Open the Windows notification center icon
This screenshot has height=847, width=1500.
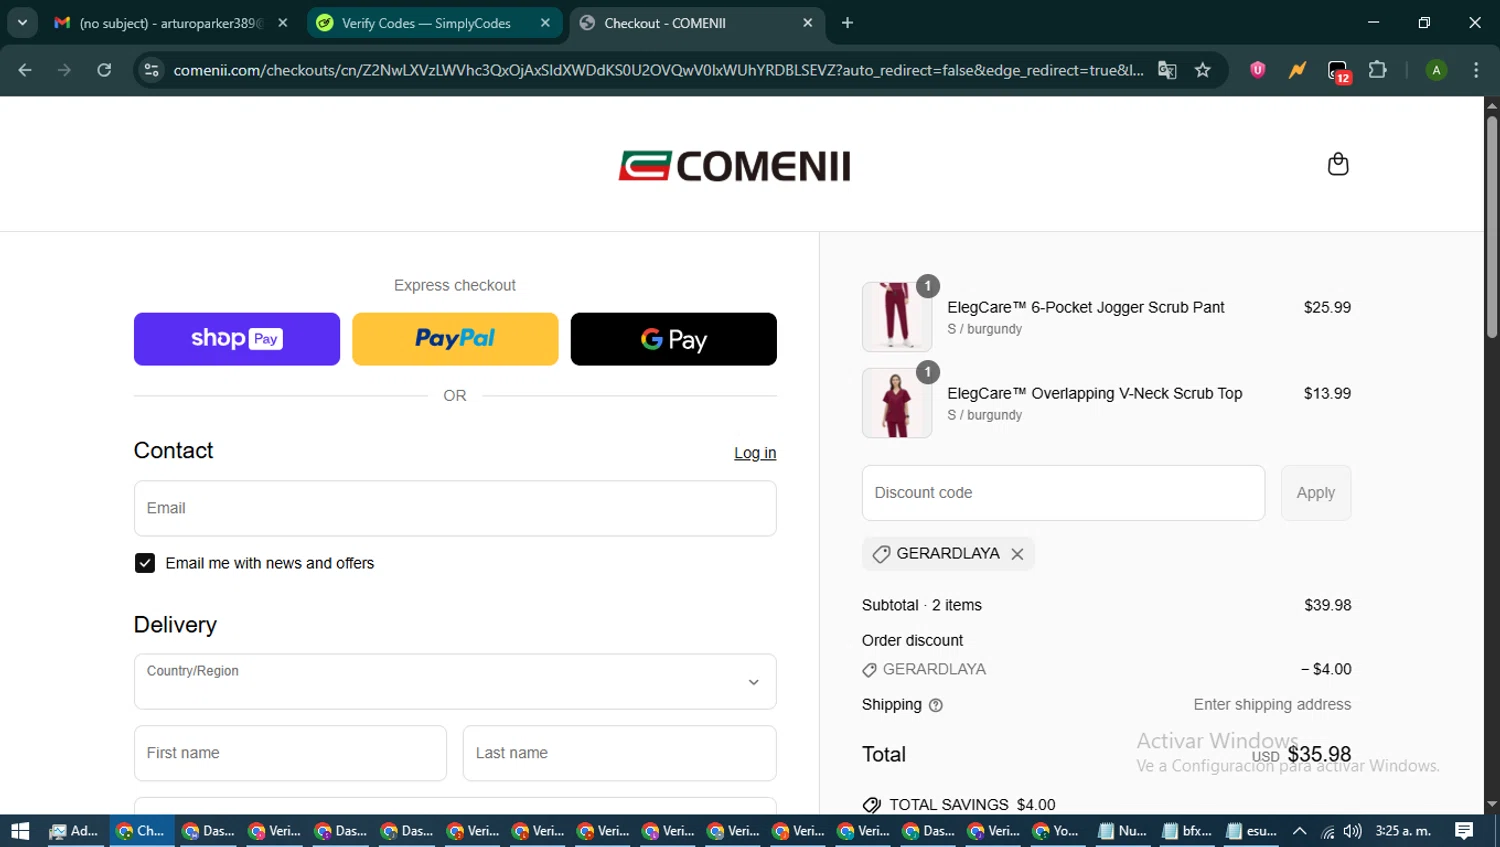tap(1464, 831)
